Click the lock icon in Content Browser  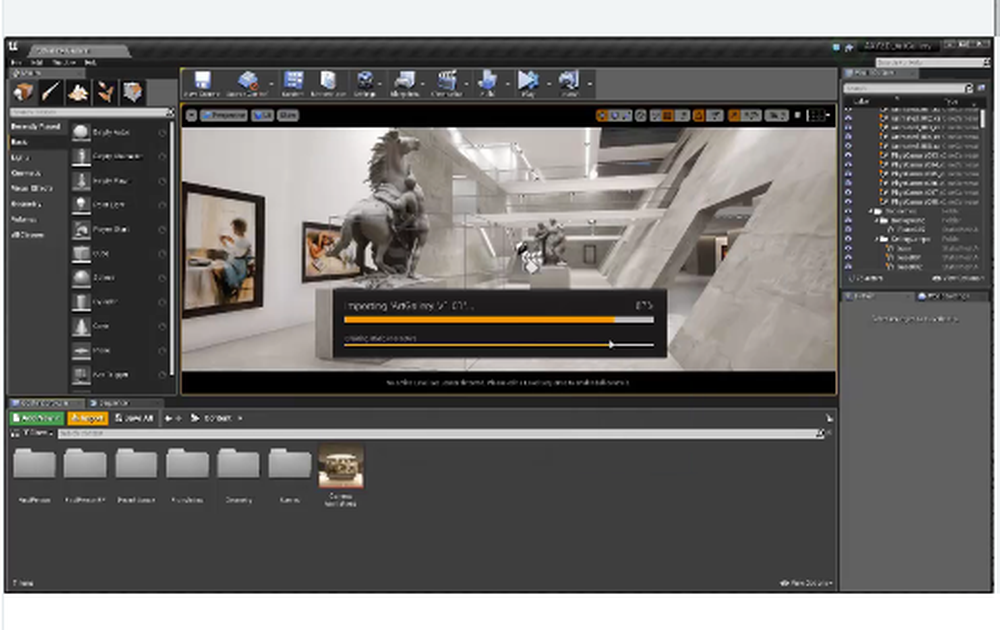click(828, 418)
